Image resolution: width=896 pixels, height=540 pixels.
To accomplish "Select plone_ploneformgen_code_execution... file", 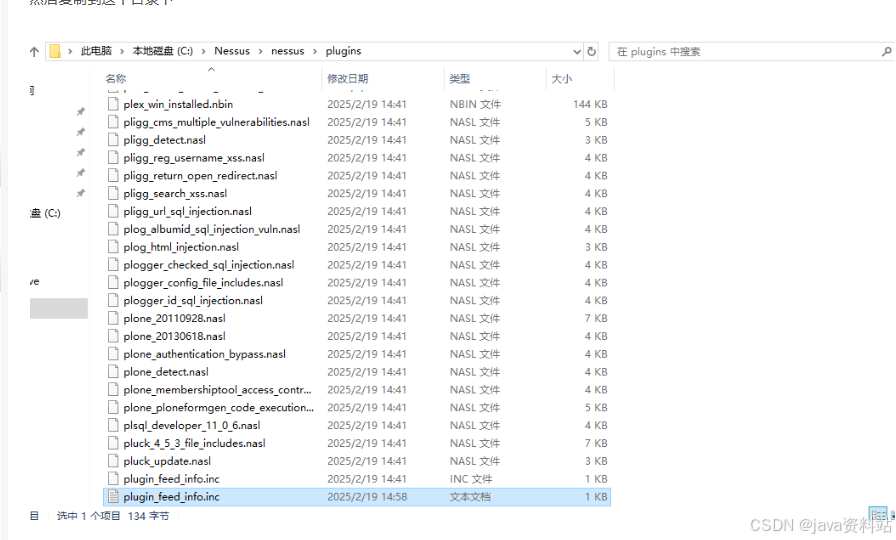I will [218, 407].
